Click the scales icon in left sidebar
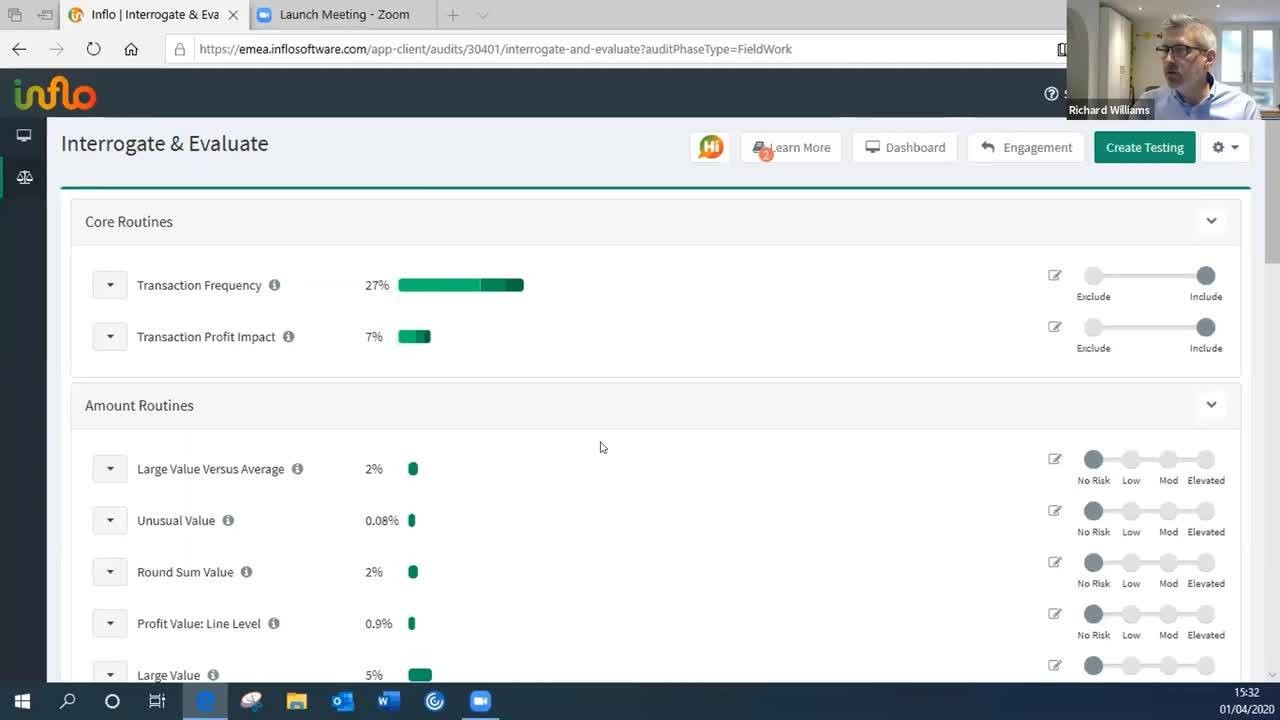 pyautogui.click(x=24, y=178)
